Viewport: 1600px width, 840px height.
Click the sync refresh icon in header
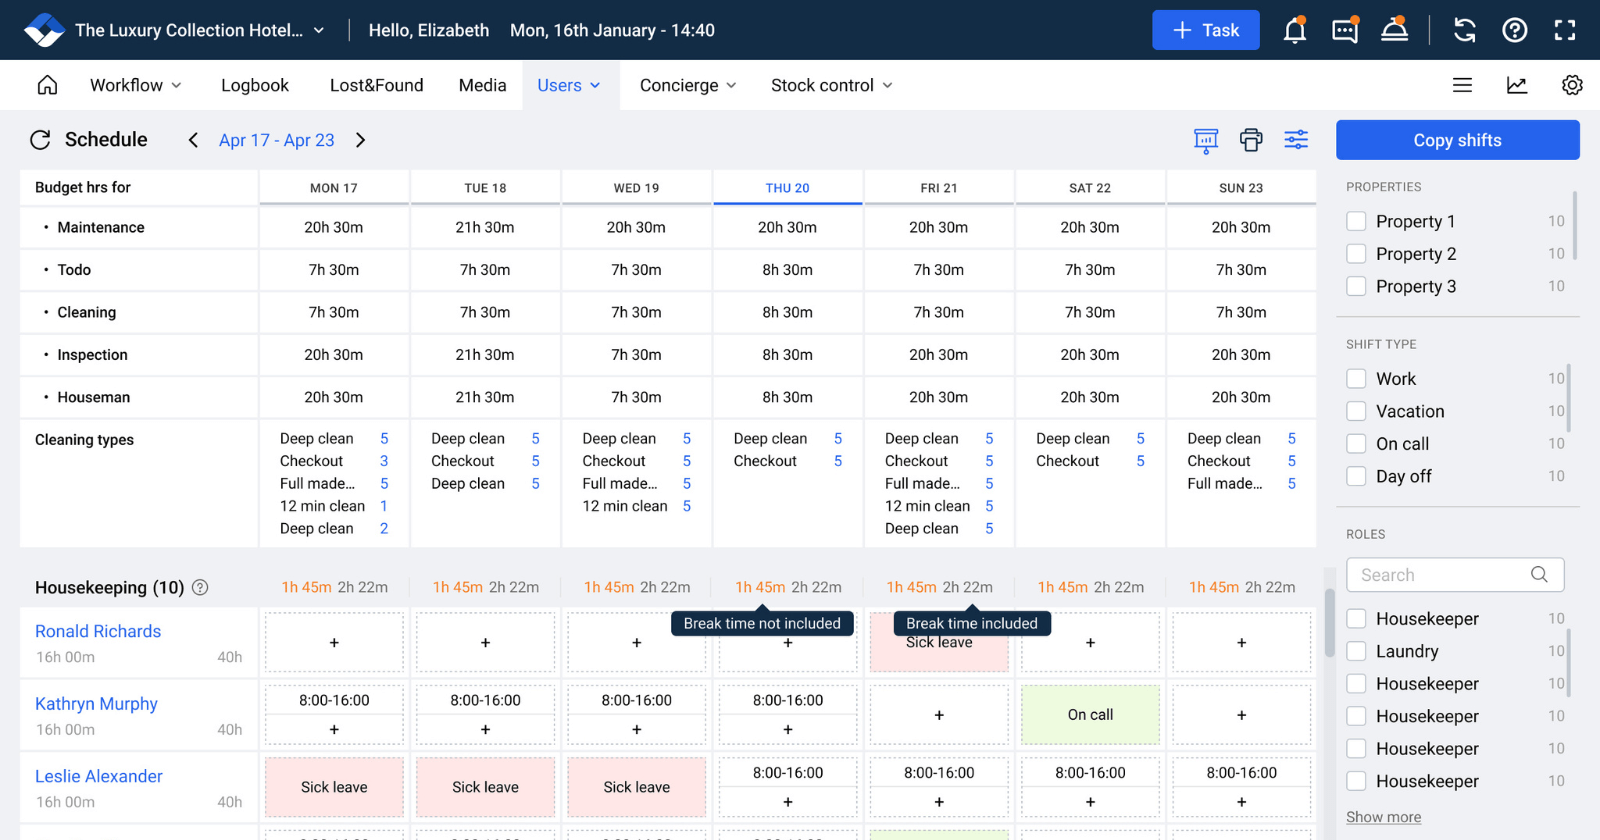point(1465,30)
